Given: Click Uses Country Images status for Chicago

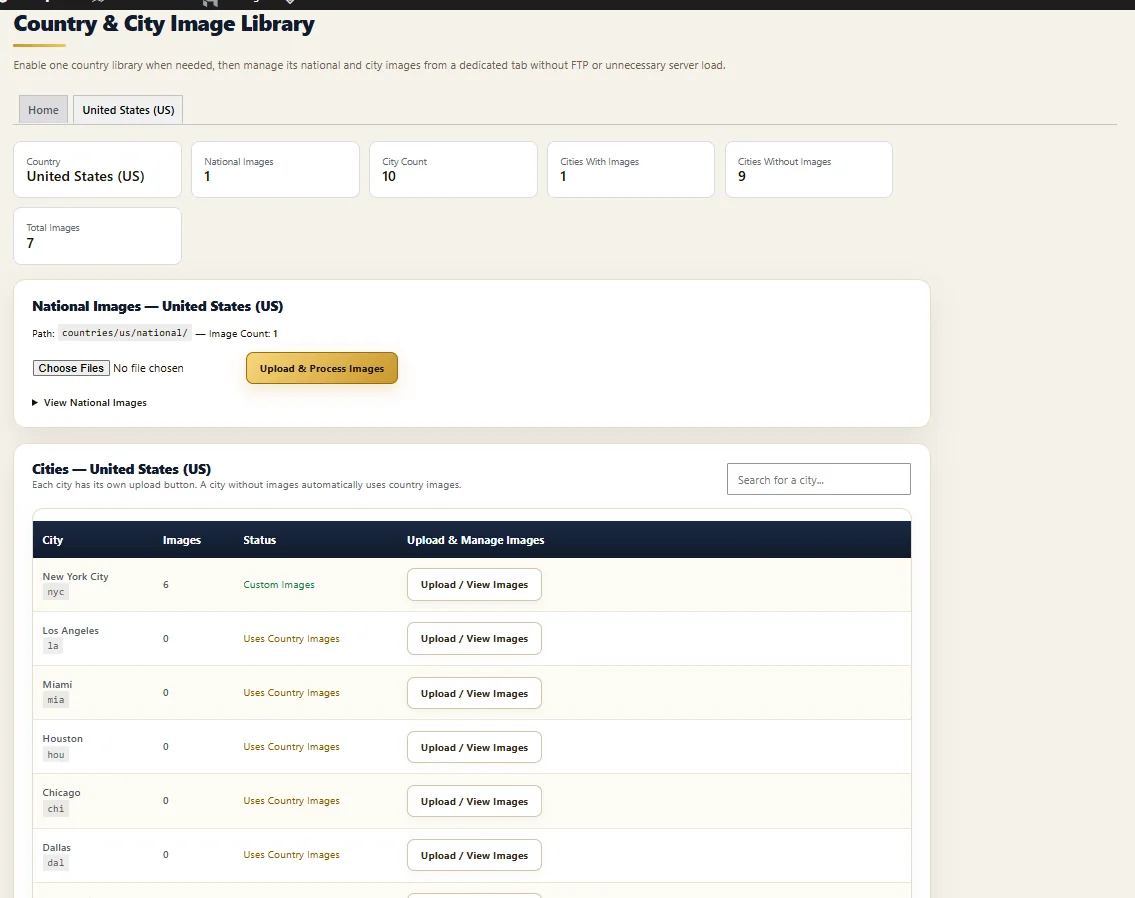Looking at the screenshot, I should 291,801.
